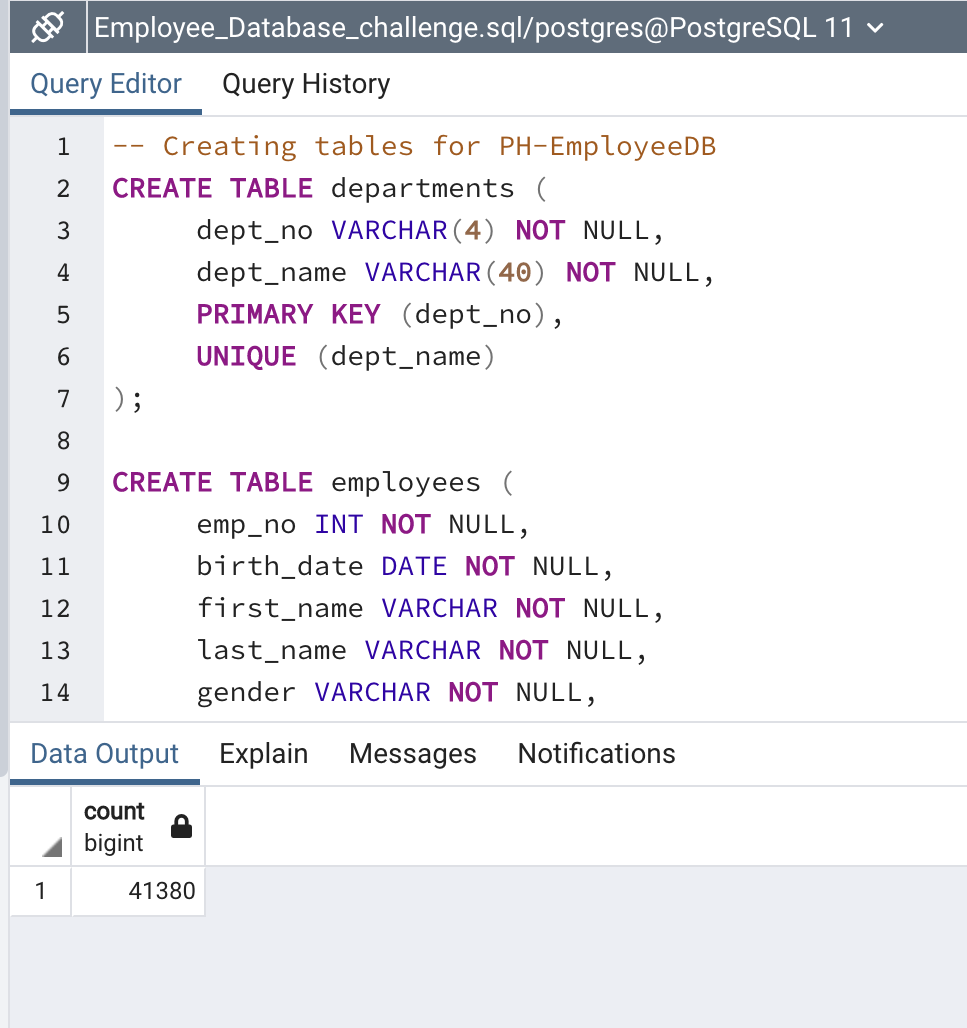This screenshot has height=1028, width=967.
Task: Select the Data Output tab
Action: pos(105,753)
